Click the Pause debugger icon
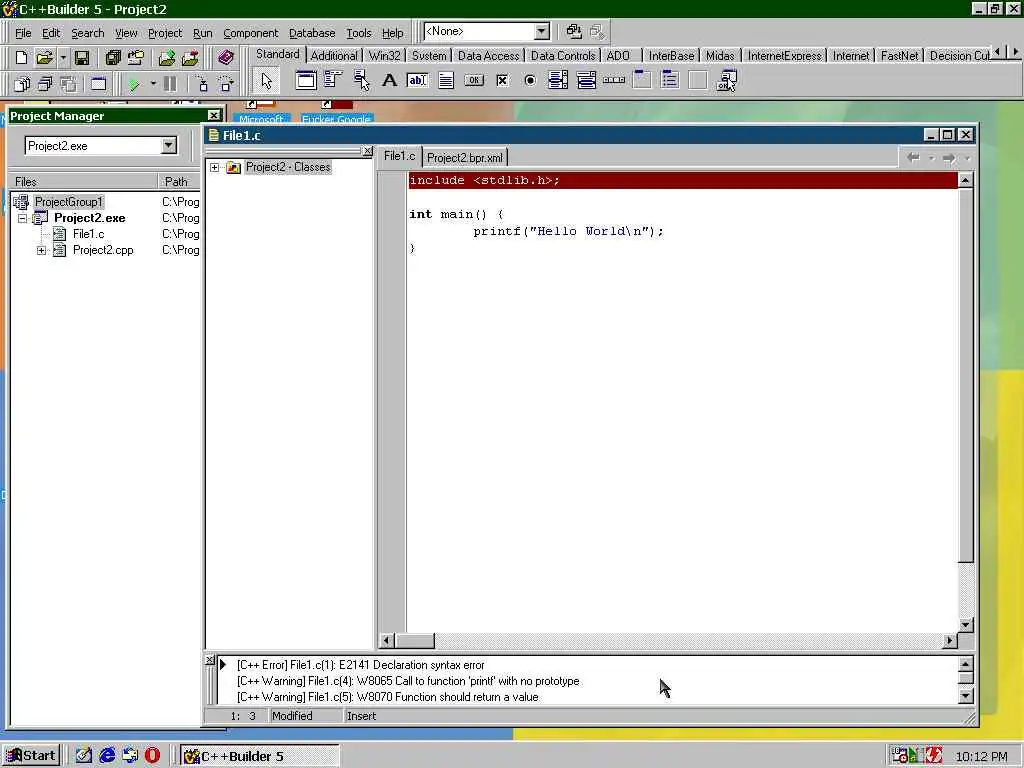 coord(170,84)
